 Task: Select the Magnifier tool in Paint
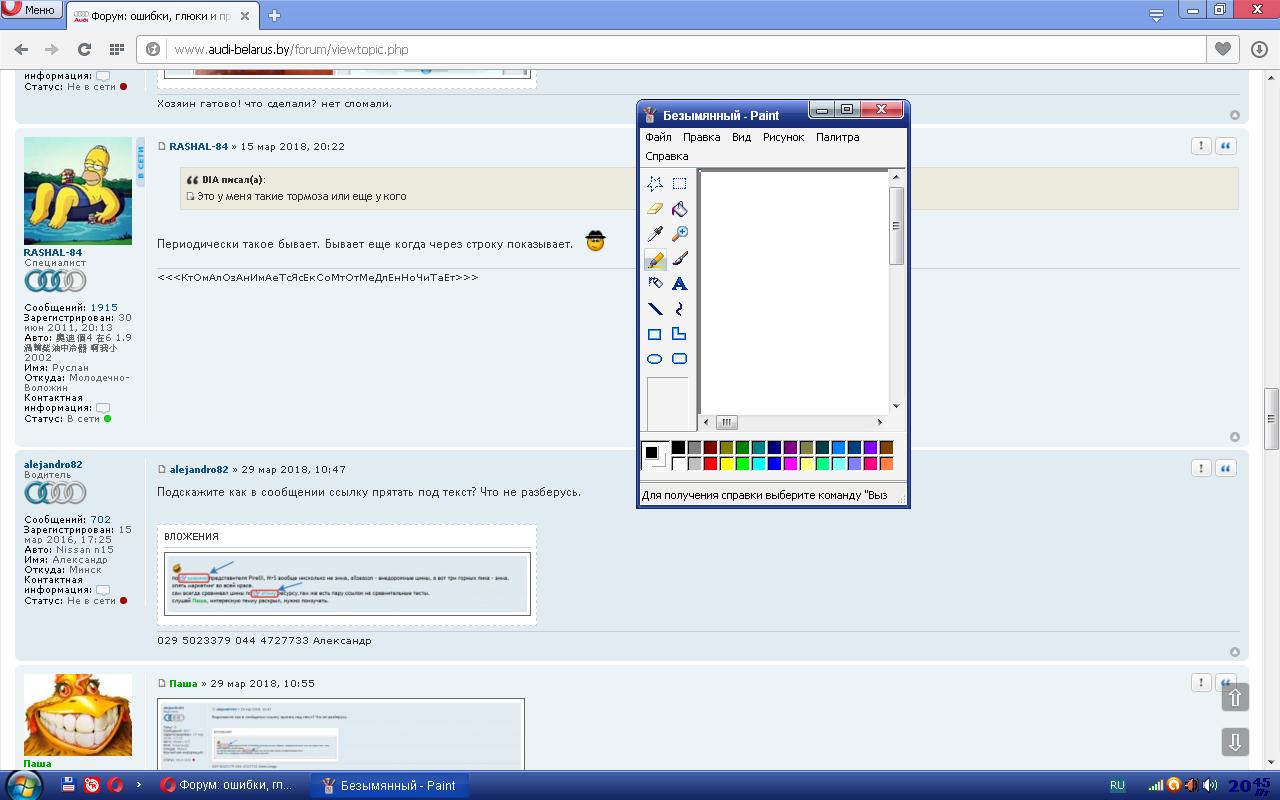tap(679, 234)
